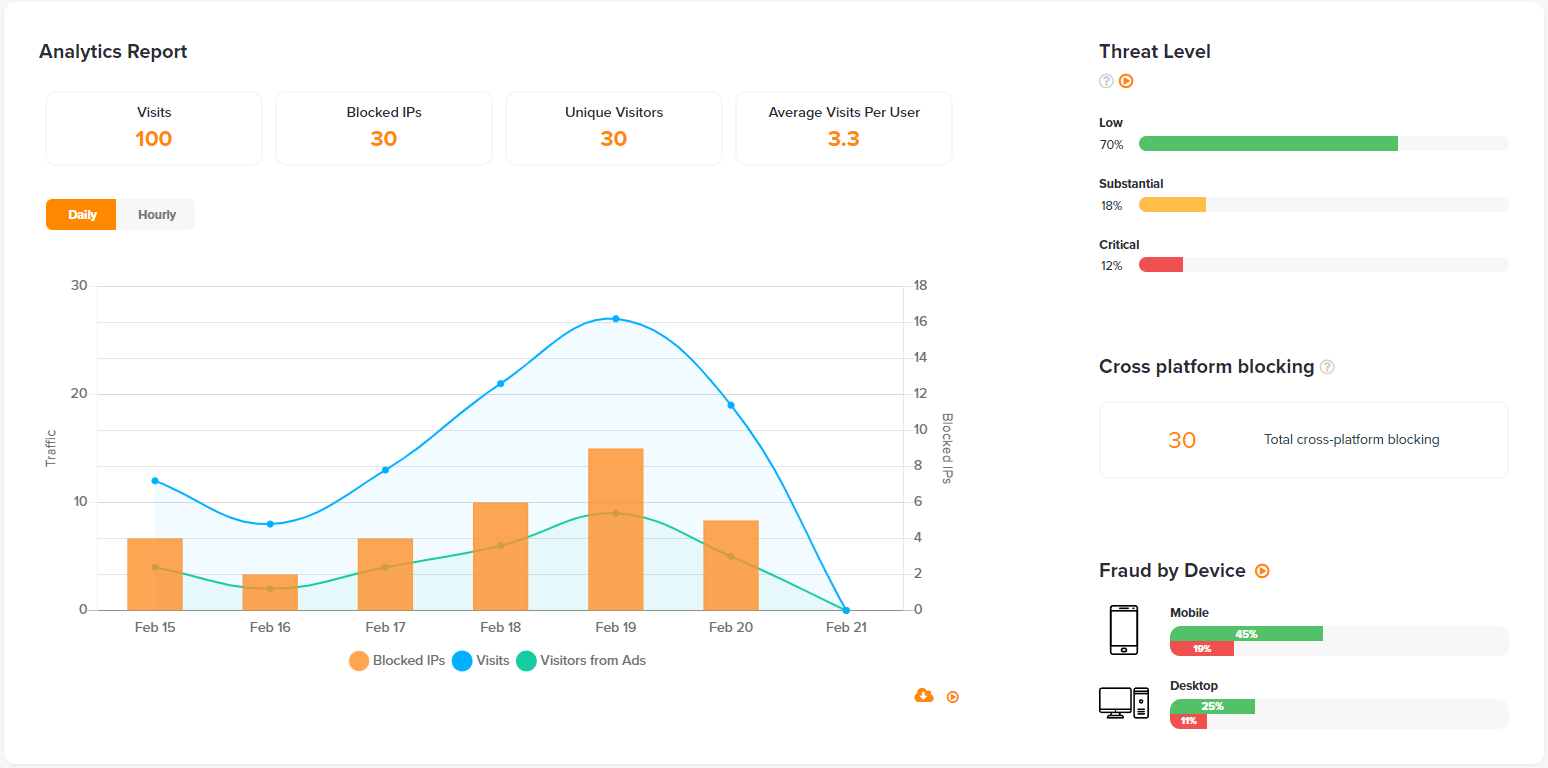Click the Threat Level help question icon
The image size is (1548, 768).
pyautogui.click(x=1106, y=81)
